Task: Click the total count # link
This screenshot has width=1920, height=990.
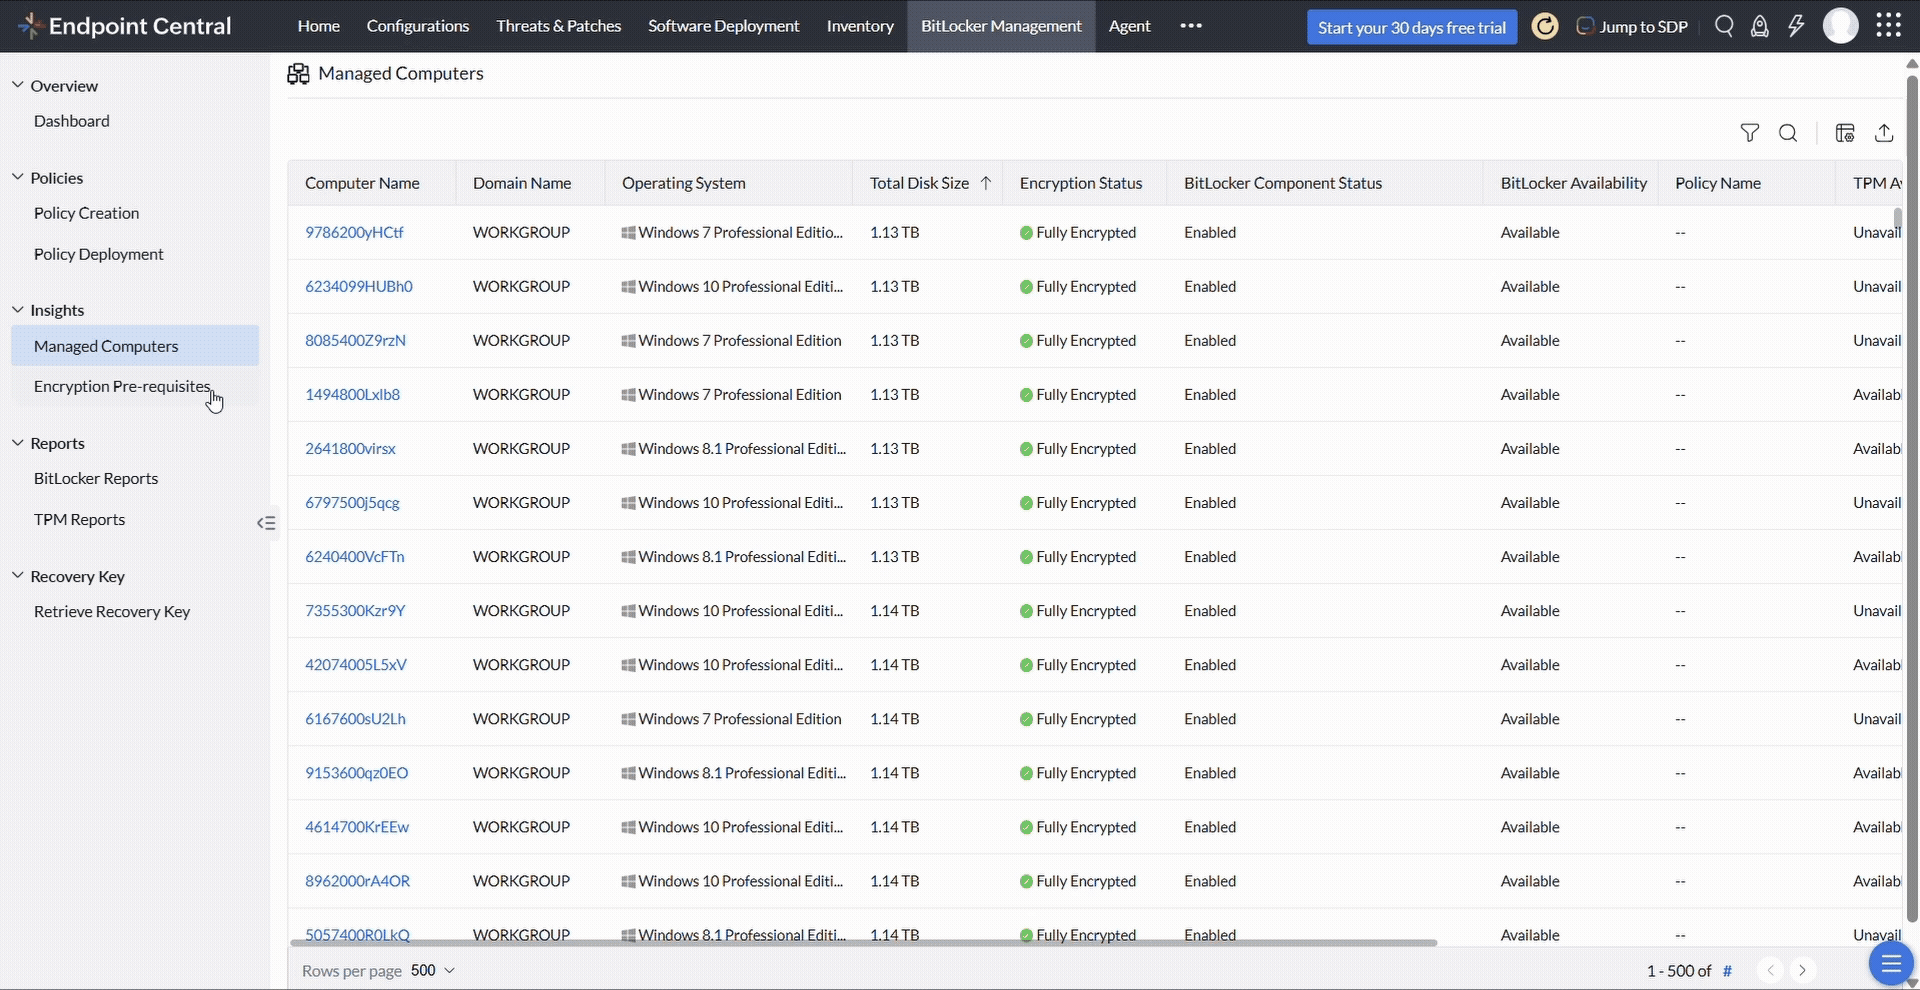Action: coord(1727,971)
